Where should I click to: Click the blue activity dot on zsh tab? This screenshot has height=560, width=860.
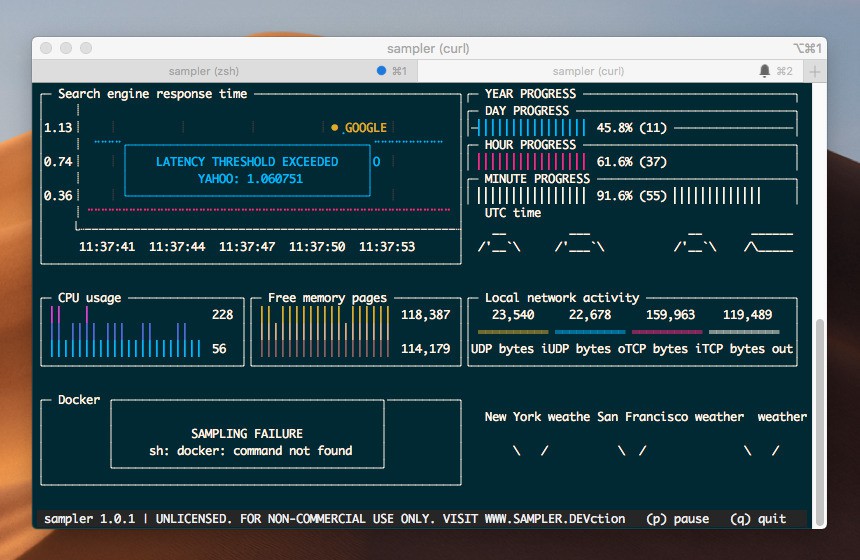point(381,71)
